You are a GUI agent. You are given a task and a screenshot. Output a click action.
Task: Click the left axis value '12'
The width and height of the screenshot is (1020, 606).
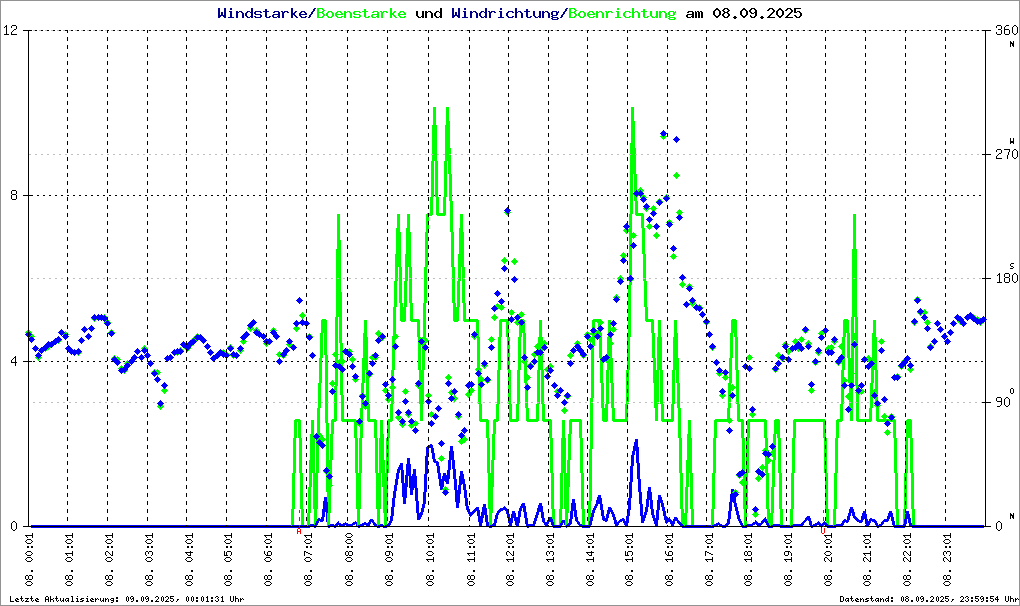click(x=12, y=30)
